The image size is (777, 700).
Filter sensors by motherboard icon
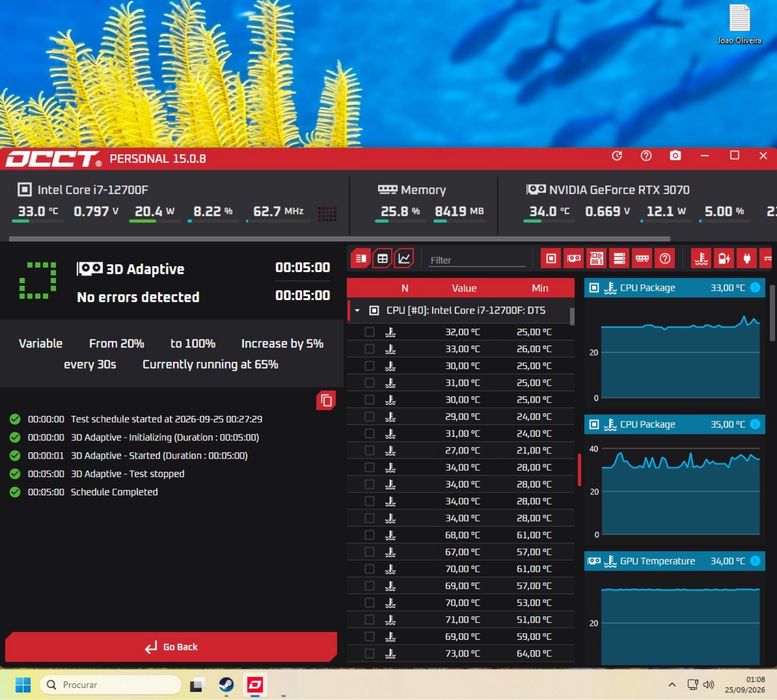[597, 259]
